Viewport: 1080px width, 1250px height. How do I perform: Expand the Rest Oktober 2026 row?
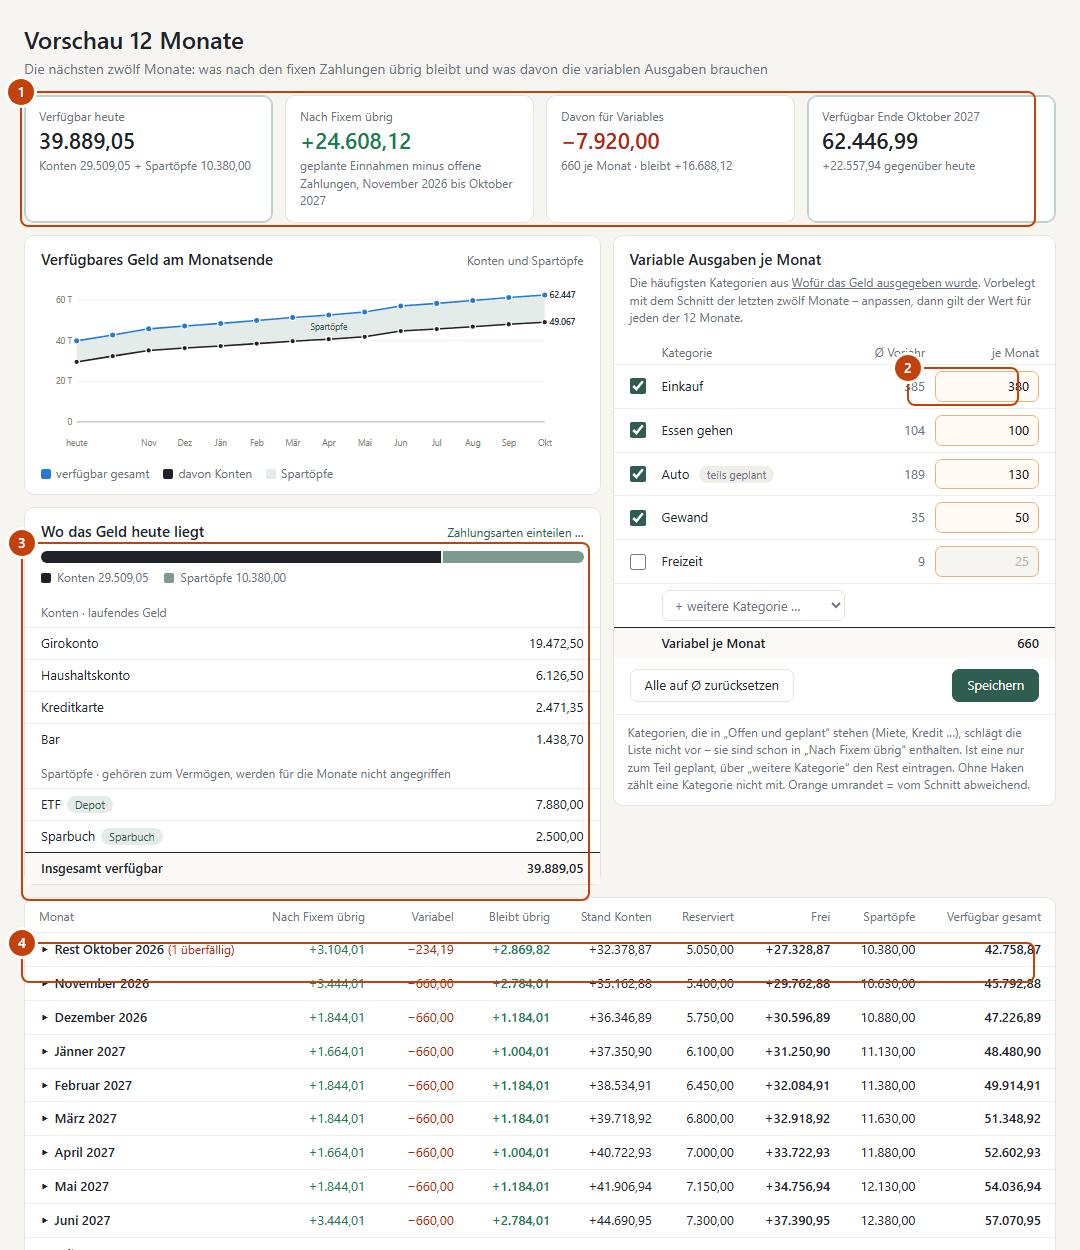pyautogui.click(x=45, y=950)
